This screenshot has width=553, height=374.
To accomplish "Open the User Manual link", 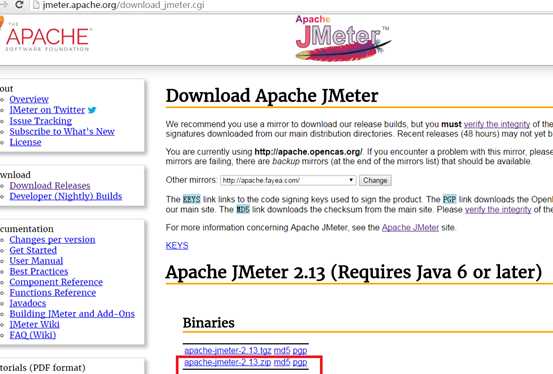I will [x=36, y=261].
